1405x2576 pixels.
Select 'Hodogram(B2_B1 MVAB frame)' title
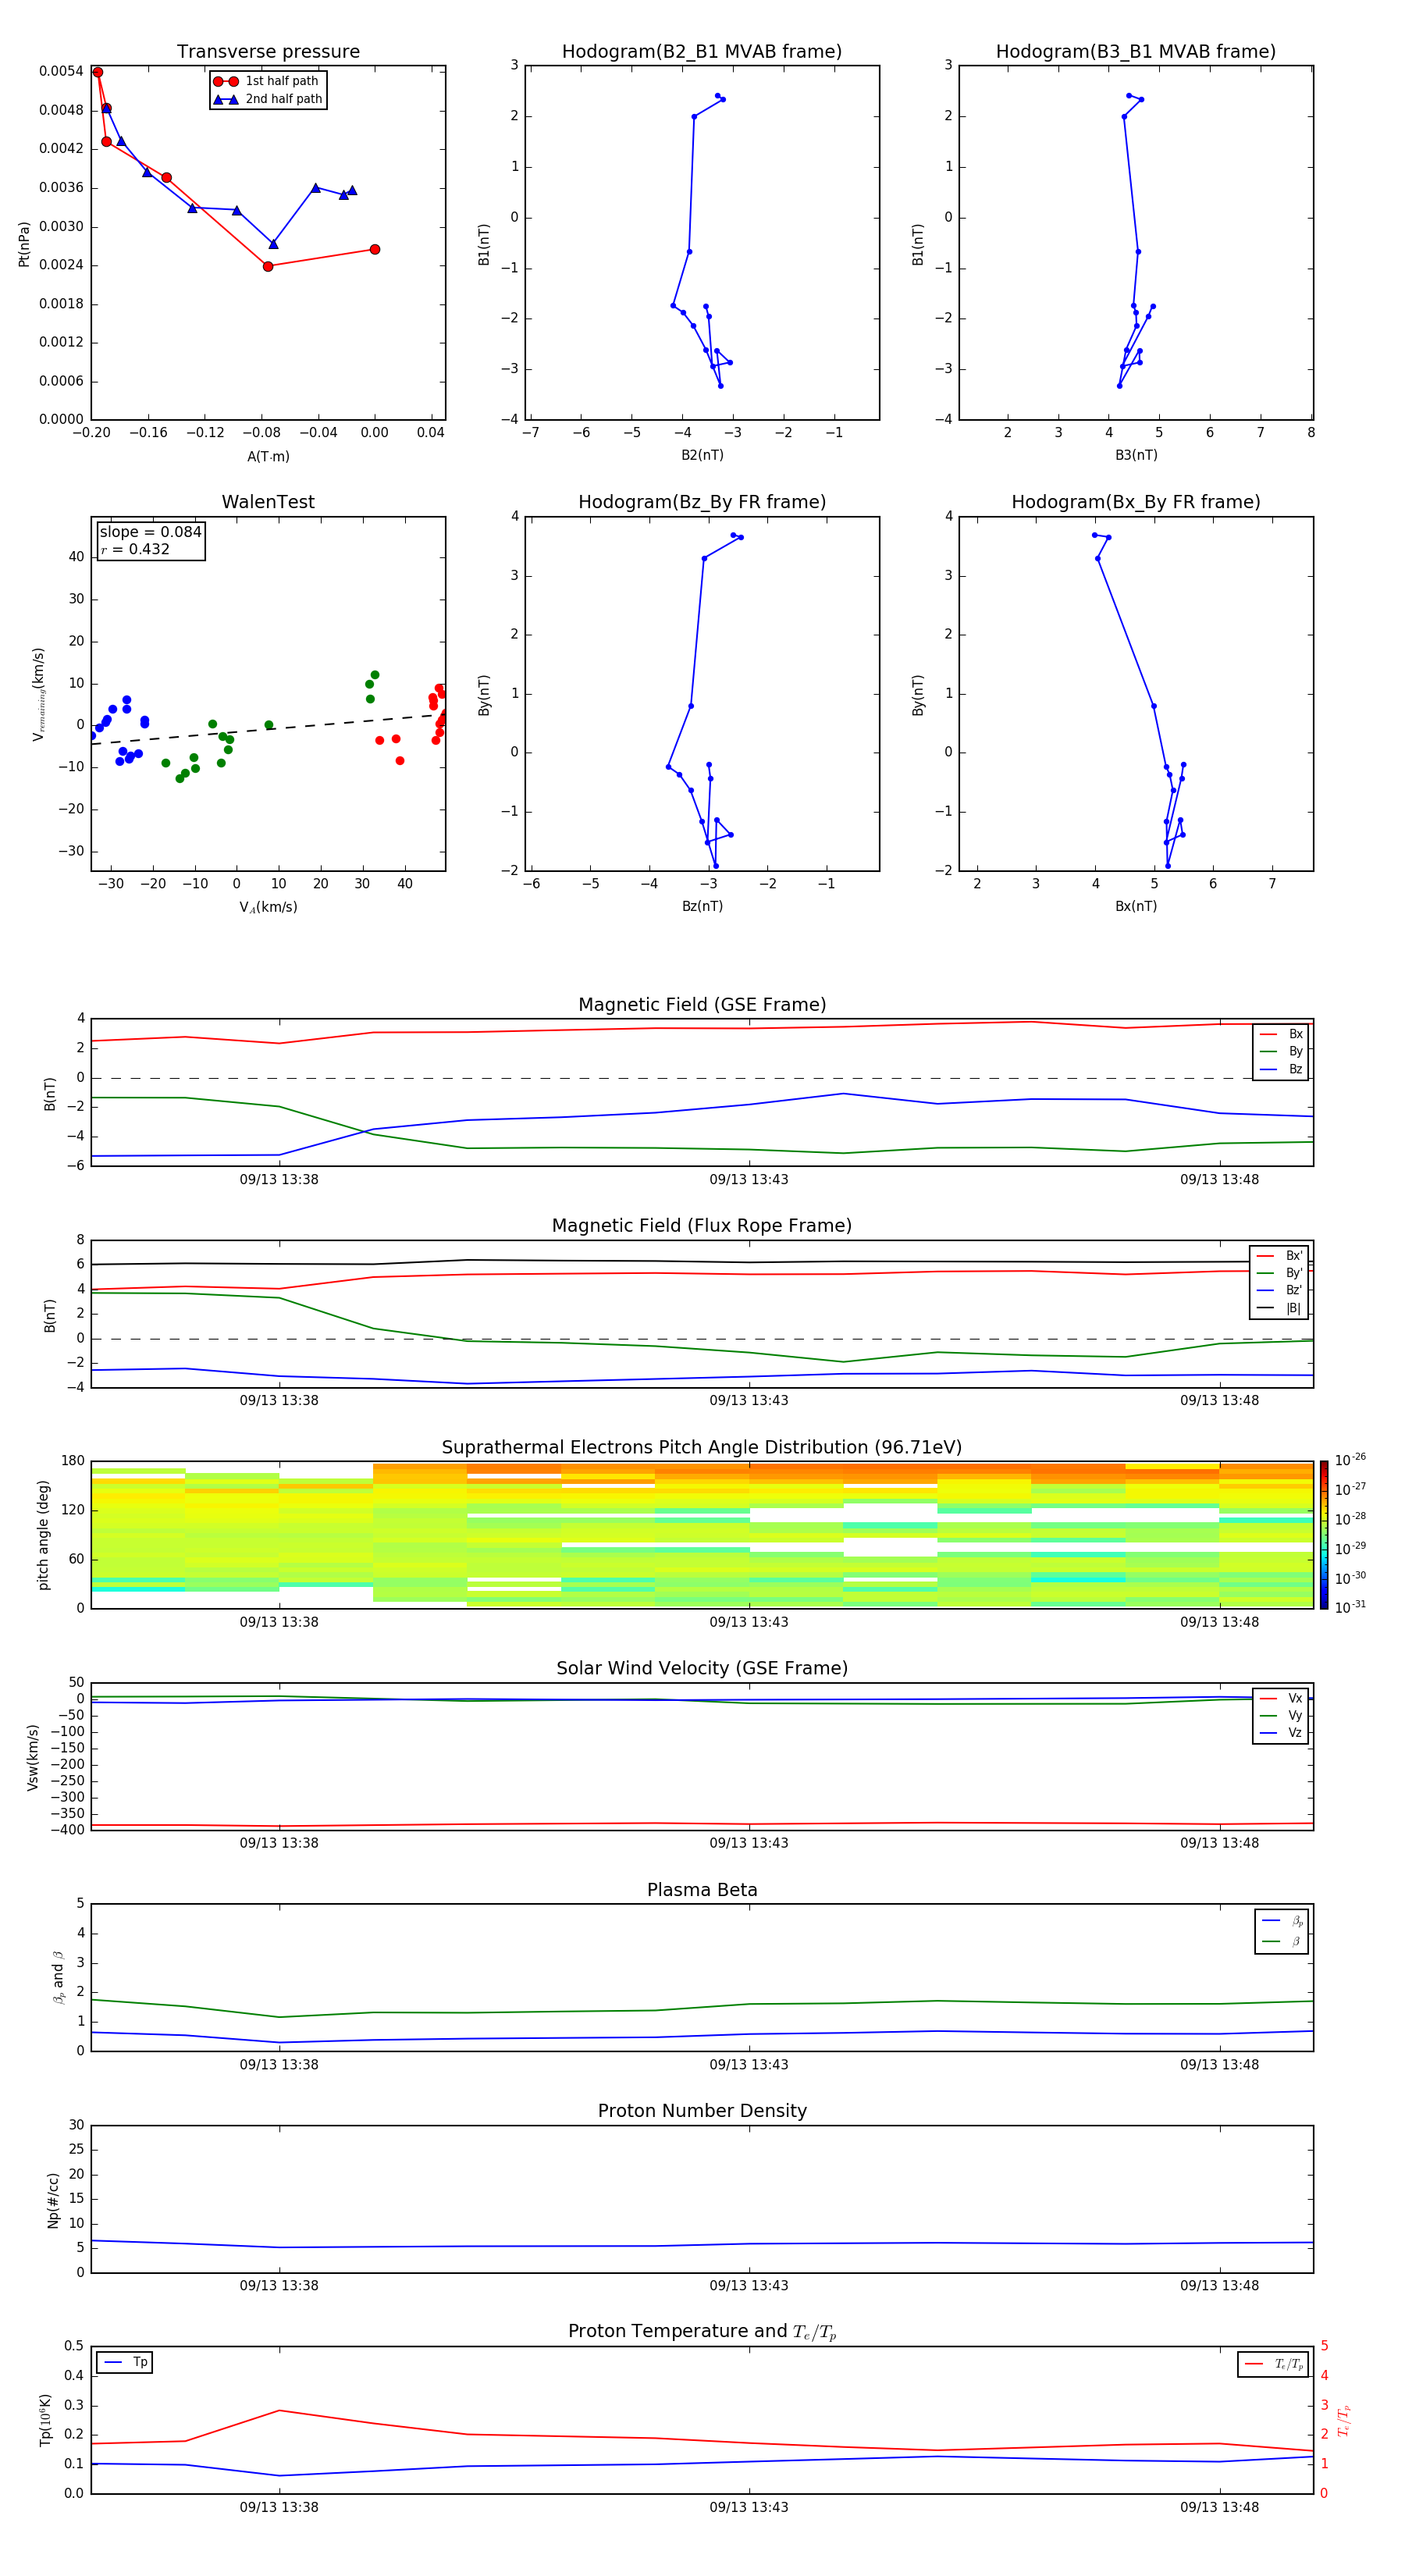tap(702, 52)
